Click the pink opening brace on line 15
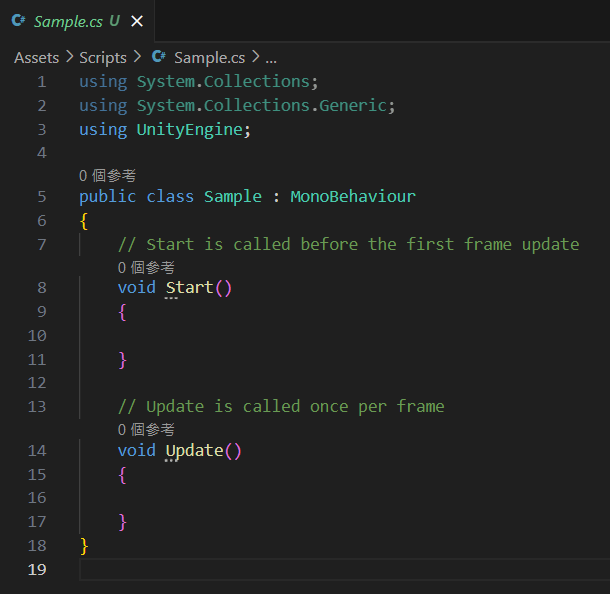Image resolution: width=610 pixels, height=594 pixels. point(122,475)
